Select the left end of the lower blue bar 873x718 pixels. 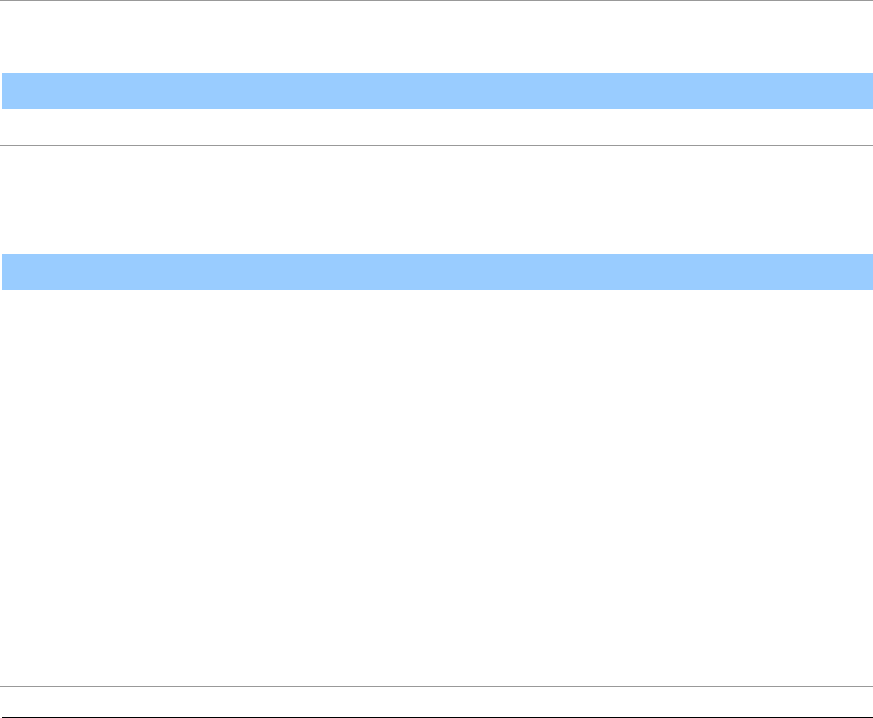click(12, 272)
